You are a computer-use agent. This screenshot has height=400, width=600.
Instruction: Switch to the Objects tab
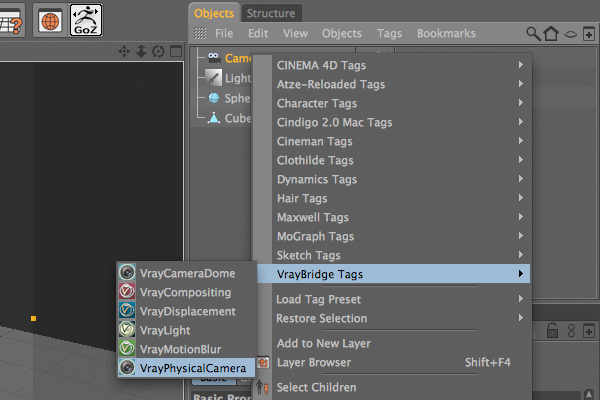(x=214, y=13)
